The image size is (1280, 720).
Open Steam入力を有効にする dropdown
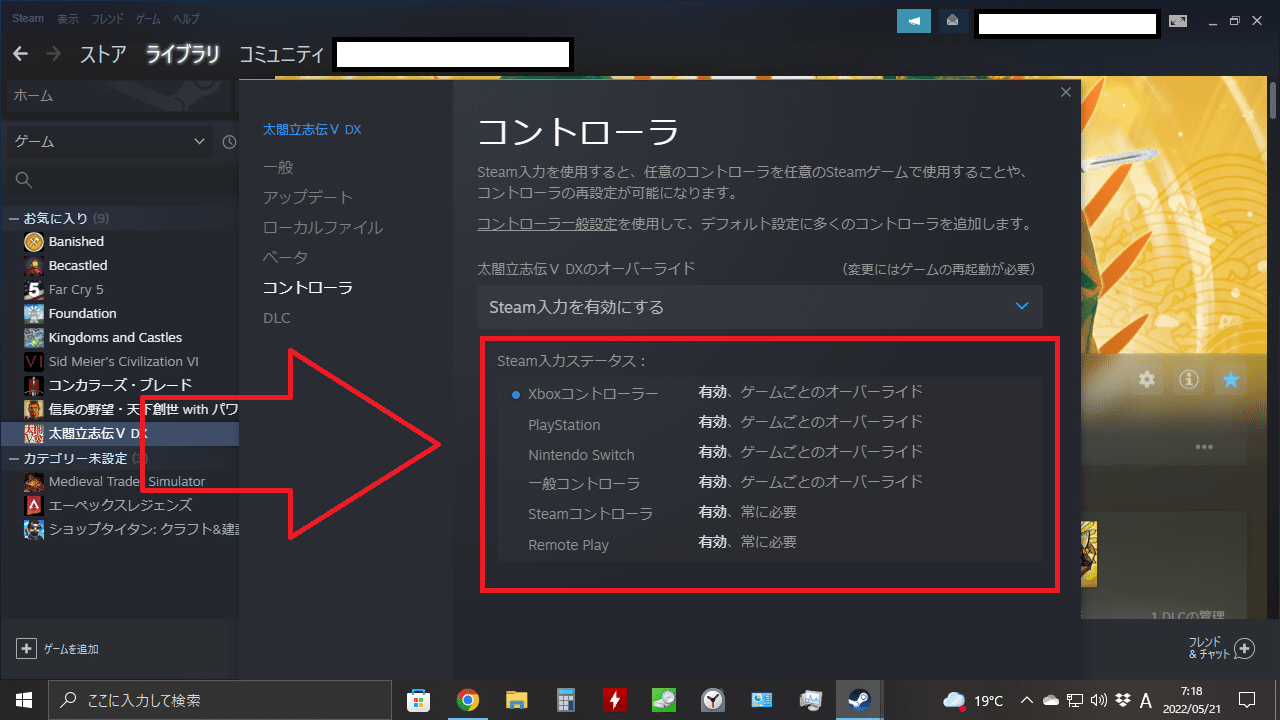[760, 307]
